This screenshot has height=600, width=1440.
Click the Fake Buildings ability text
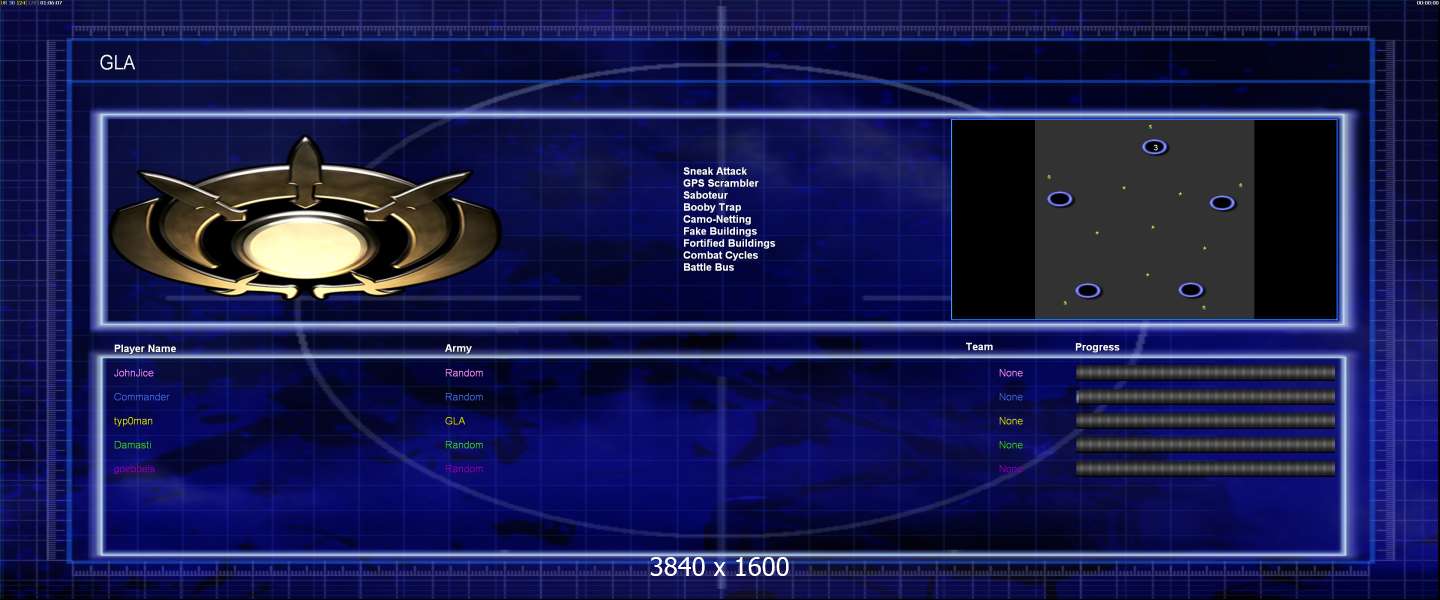pos(720,232)
